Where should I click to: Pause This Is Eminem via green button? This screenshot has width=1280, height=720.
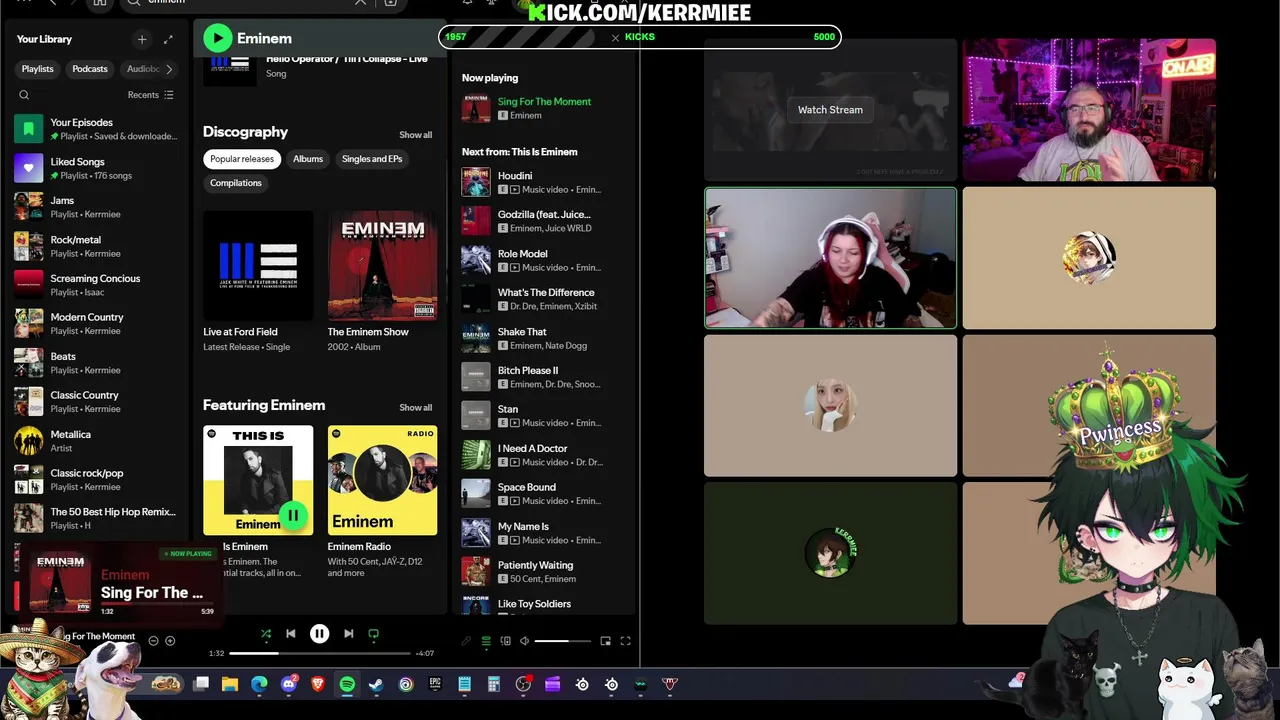point(293,516)
